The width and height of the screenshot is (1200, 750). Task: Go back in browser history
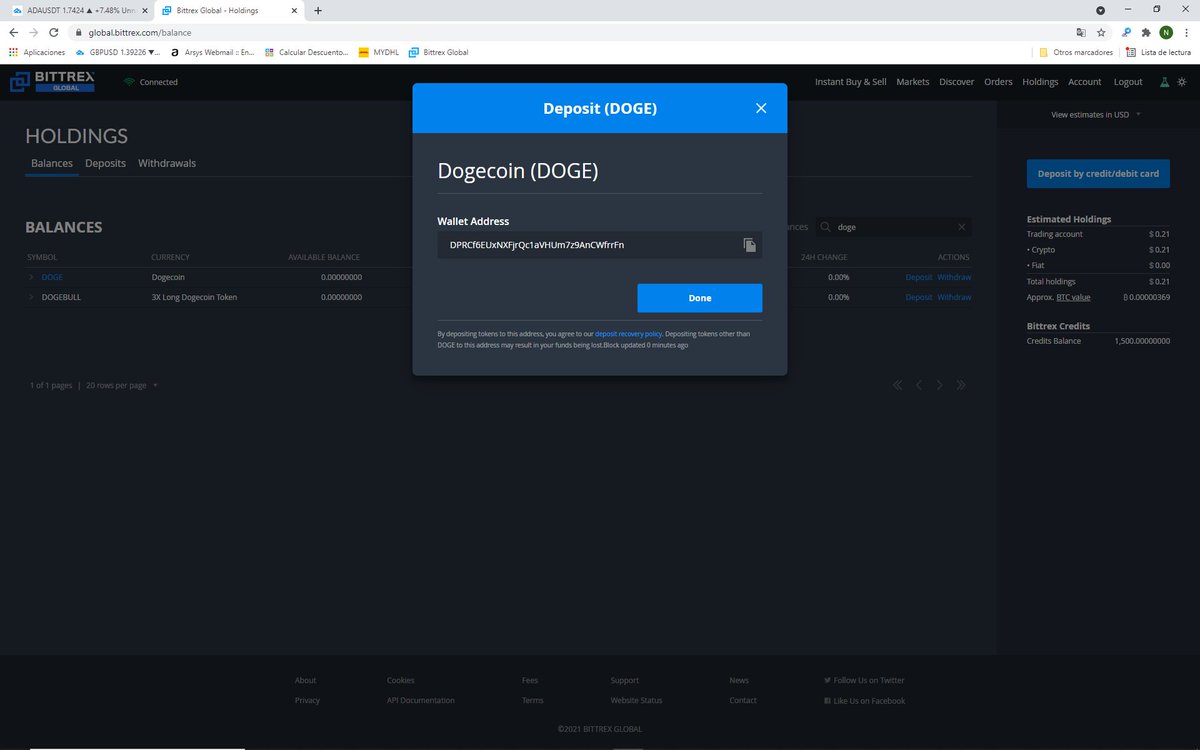(14, 32)
